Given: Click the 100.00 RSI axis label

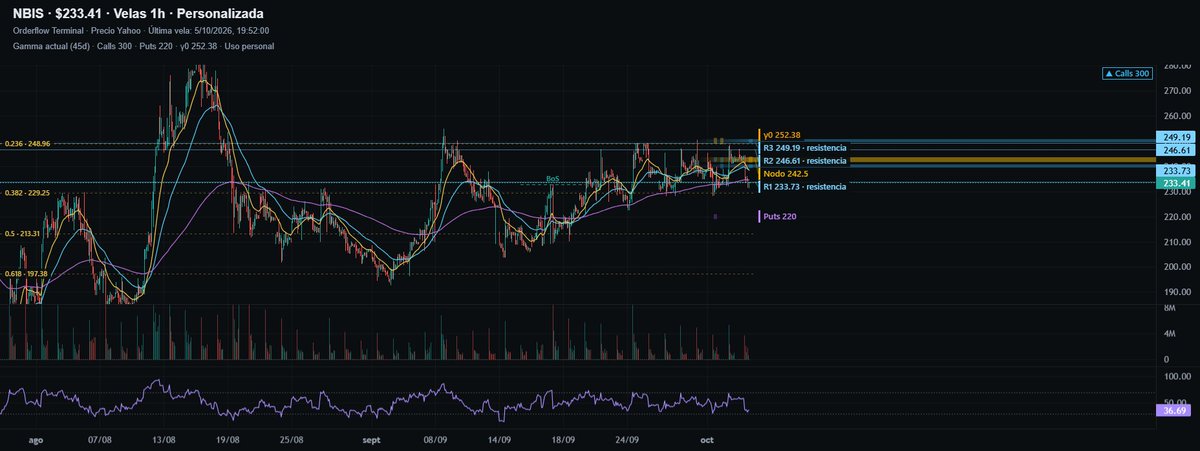Looking at the screenshot, I should (1176, 379).
